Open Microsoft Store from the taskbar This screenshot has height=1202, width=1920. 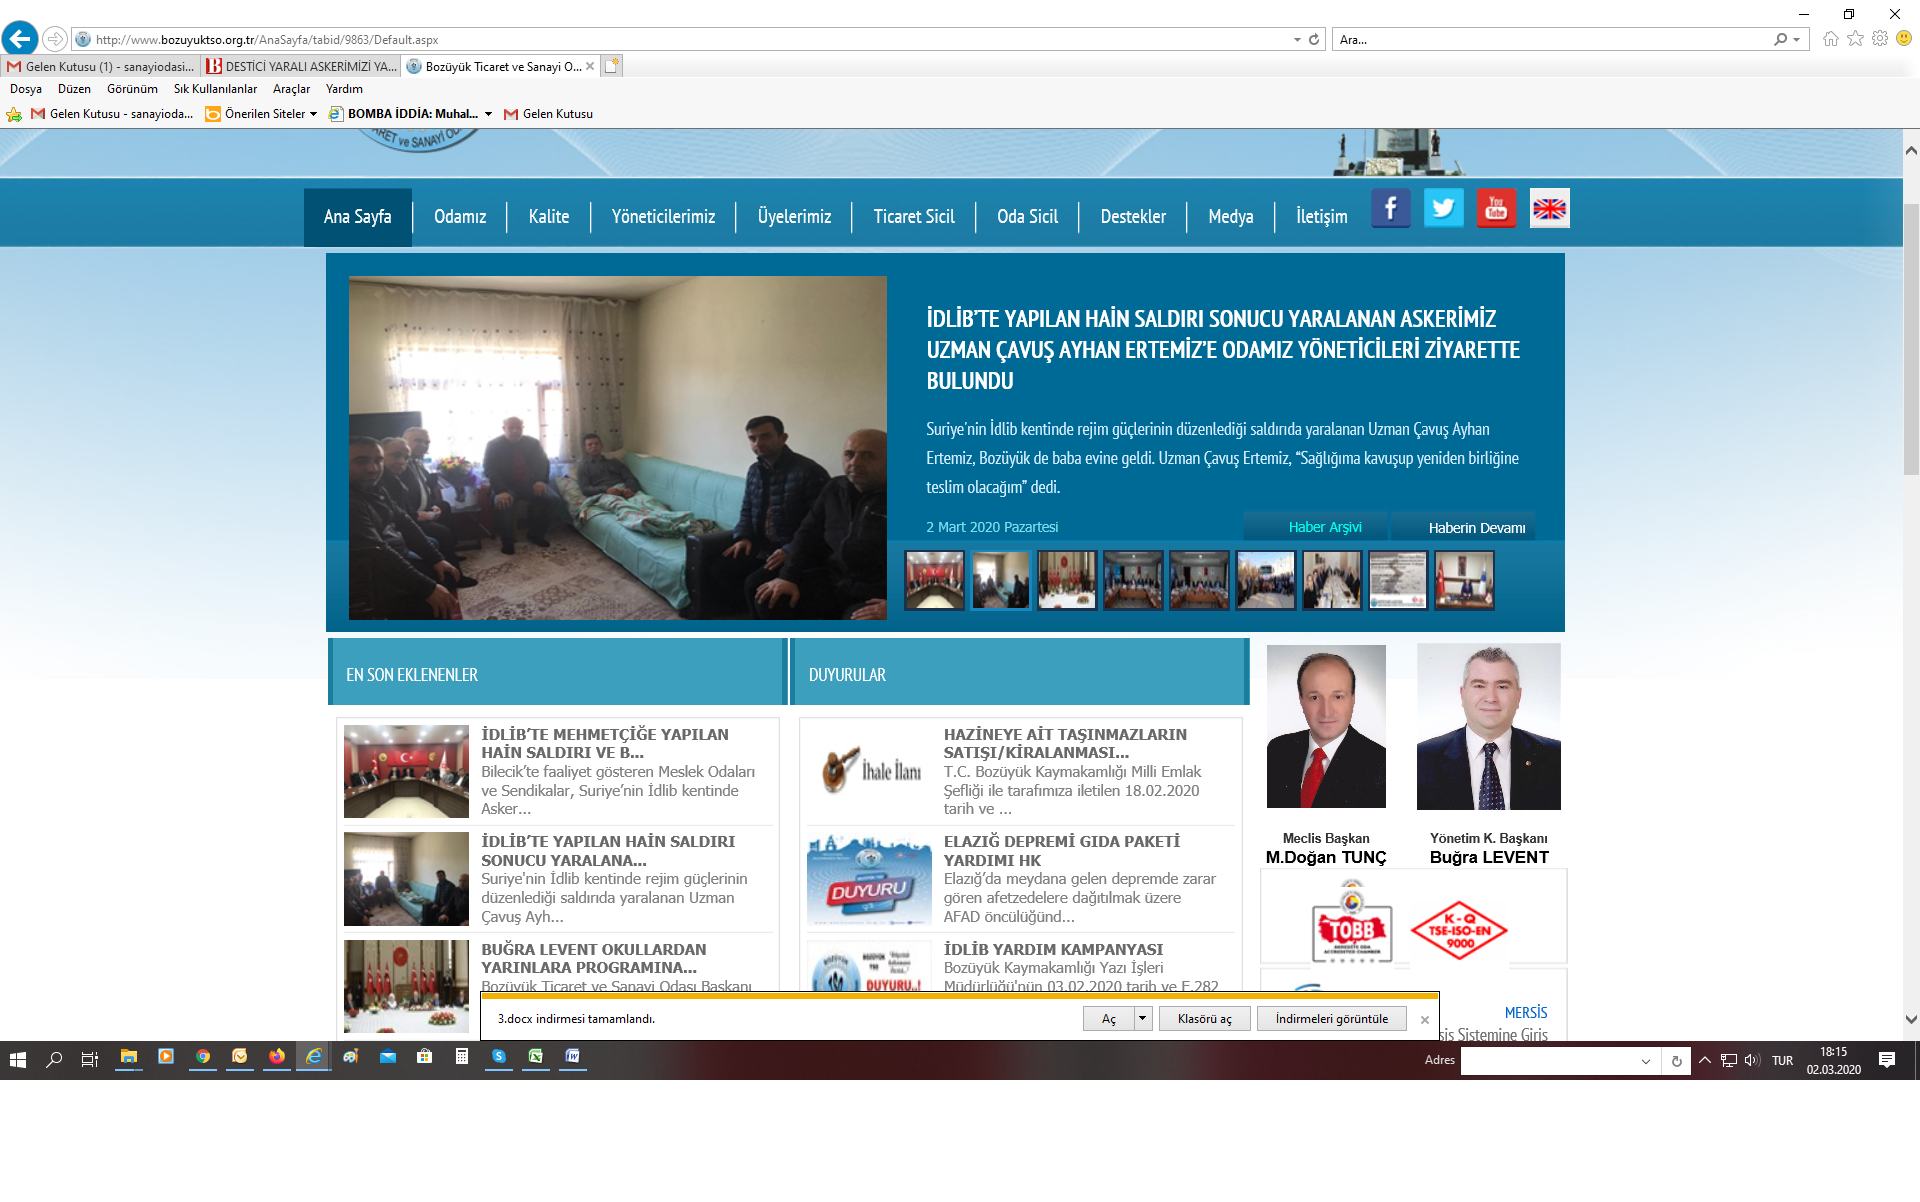[425, 1057]
